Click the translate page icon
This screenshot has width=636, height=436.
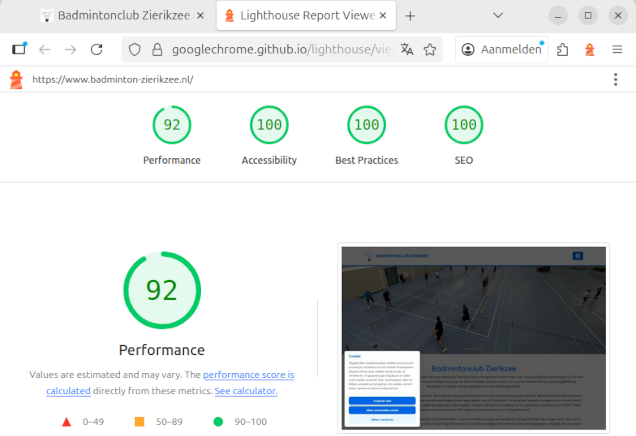tap(407, 49)
